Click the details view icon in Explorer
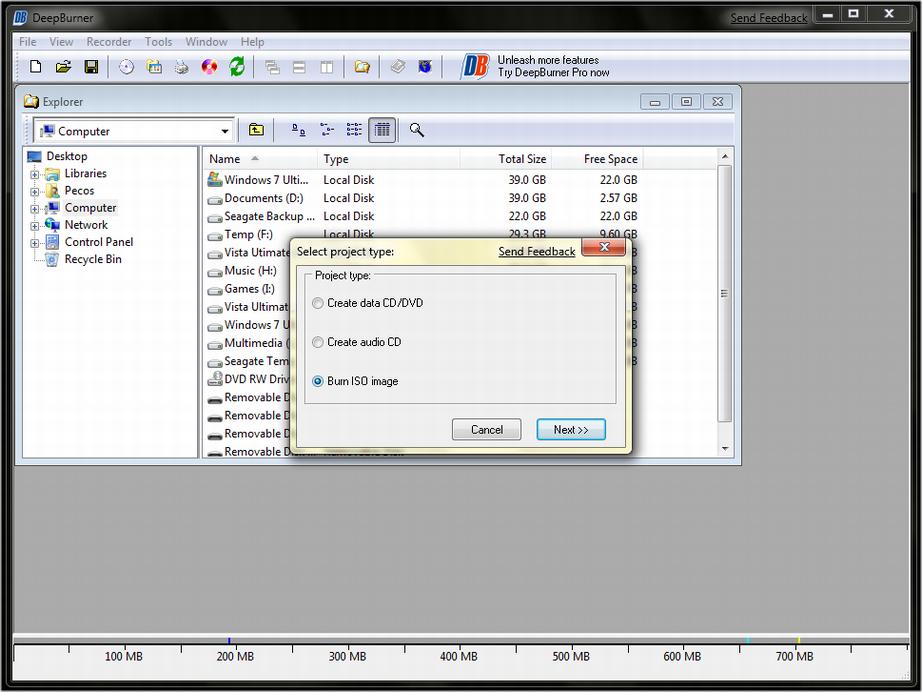922x692 pixels. [382, 130]
